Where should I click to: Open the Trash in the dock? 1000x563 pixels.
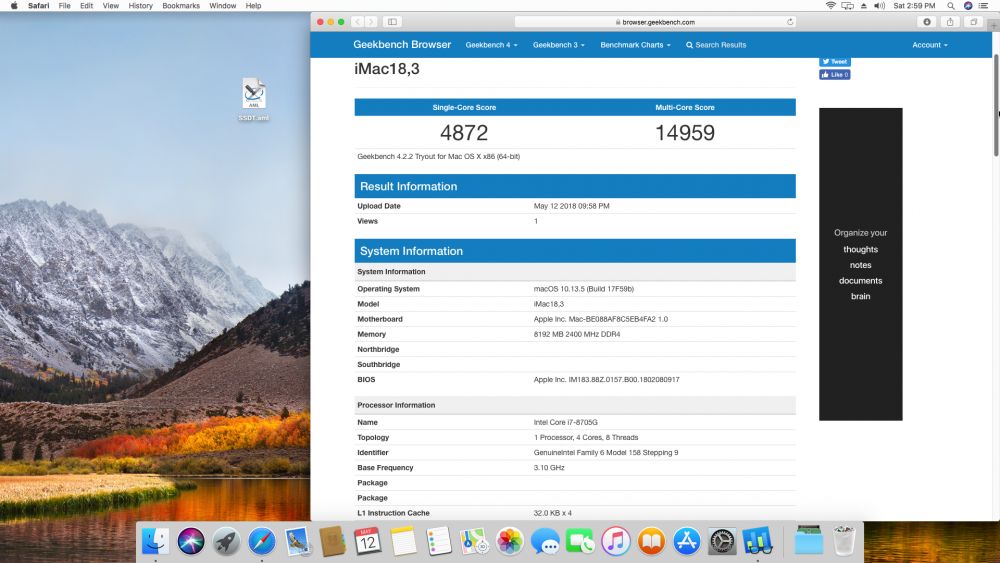pyautogui.click(x=844, y=541)
